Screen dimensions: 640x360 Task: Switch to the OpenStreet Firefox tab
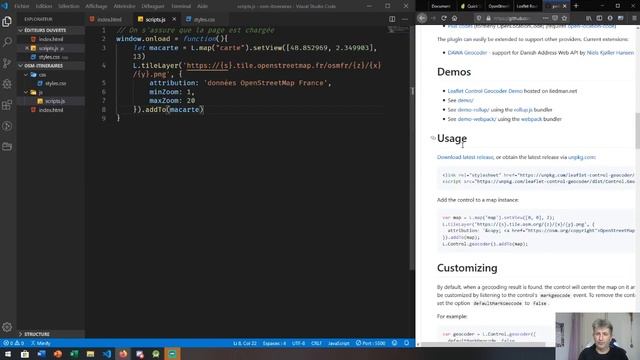498,6
